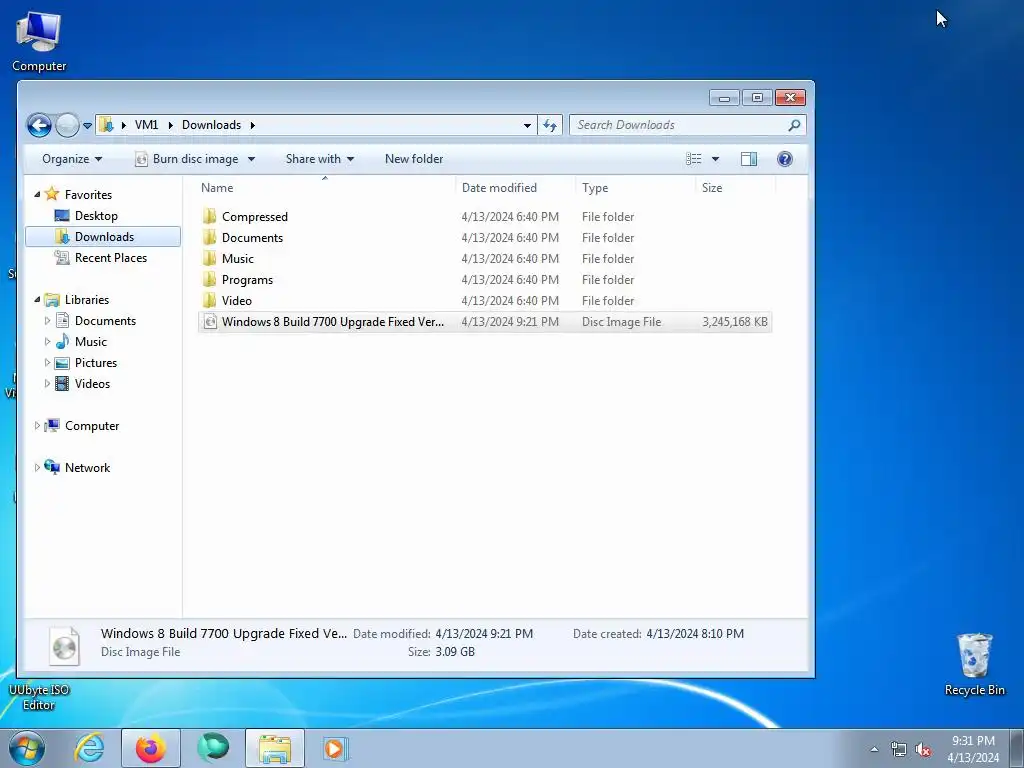1024x768 pixels.
Task: Open the Burn disc image dropdown arrow
Action: pos(251,159)
